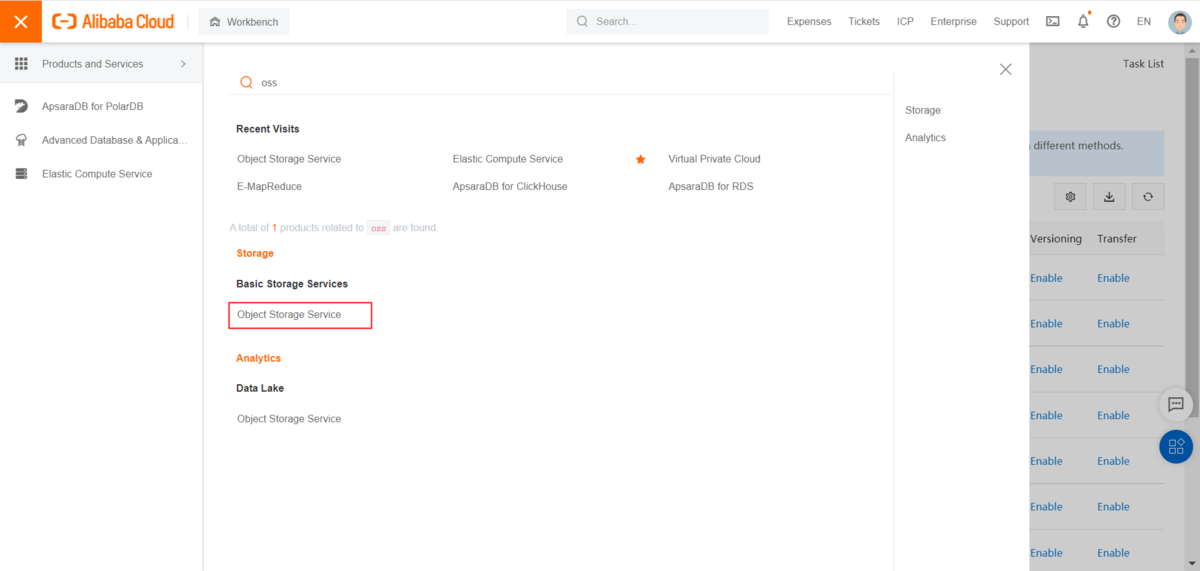
Task: Open recent visit Virtual Private Cloud
Action: 714,159
